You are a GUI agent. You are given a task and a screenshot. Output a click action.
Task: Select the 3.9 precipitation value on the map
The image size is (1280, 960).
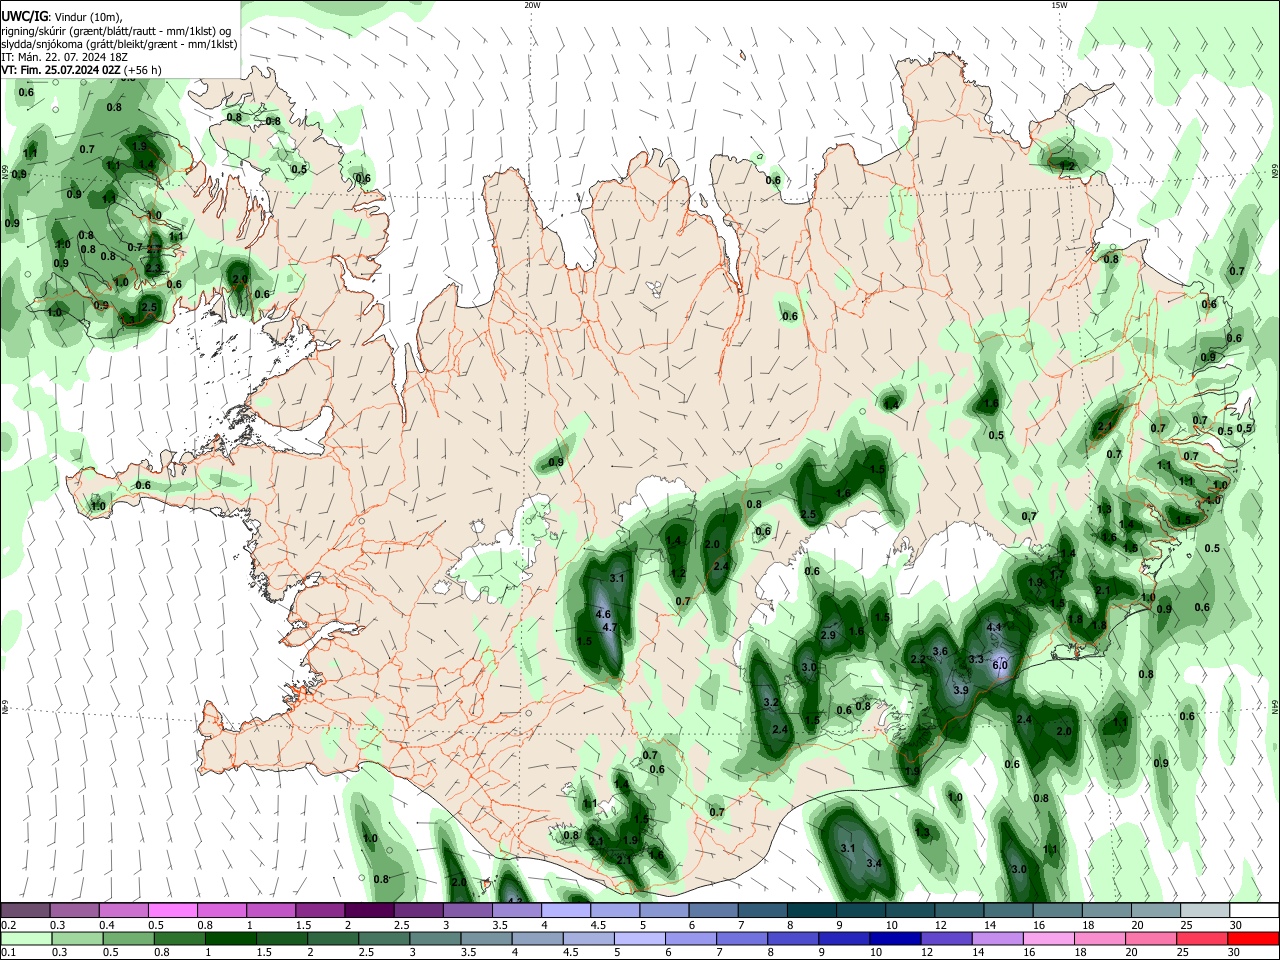961,691
